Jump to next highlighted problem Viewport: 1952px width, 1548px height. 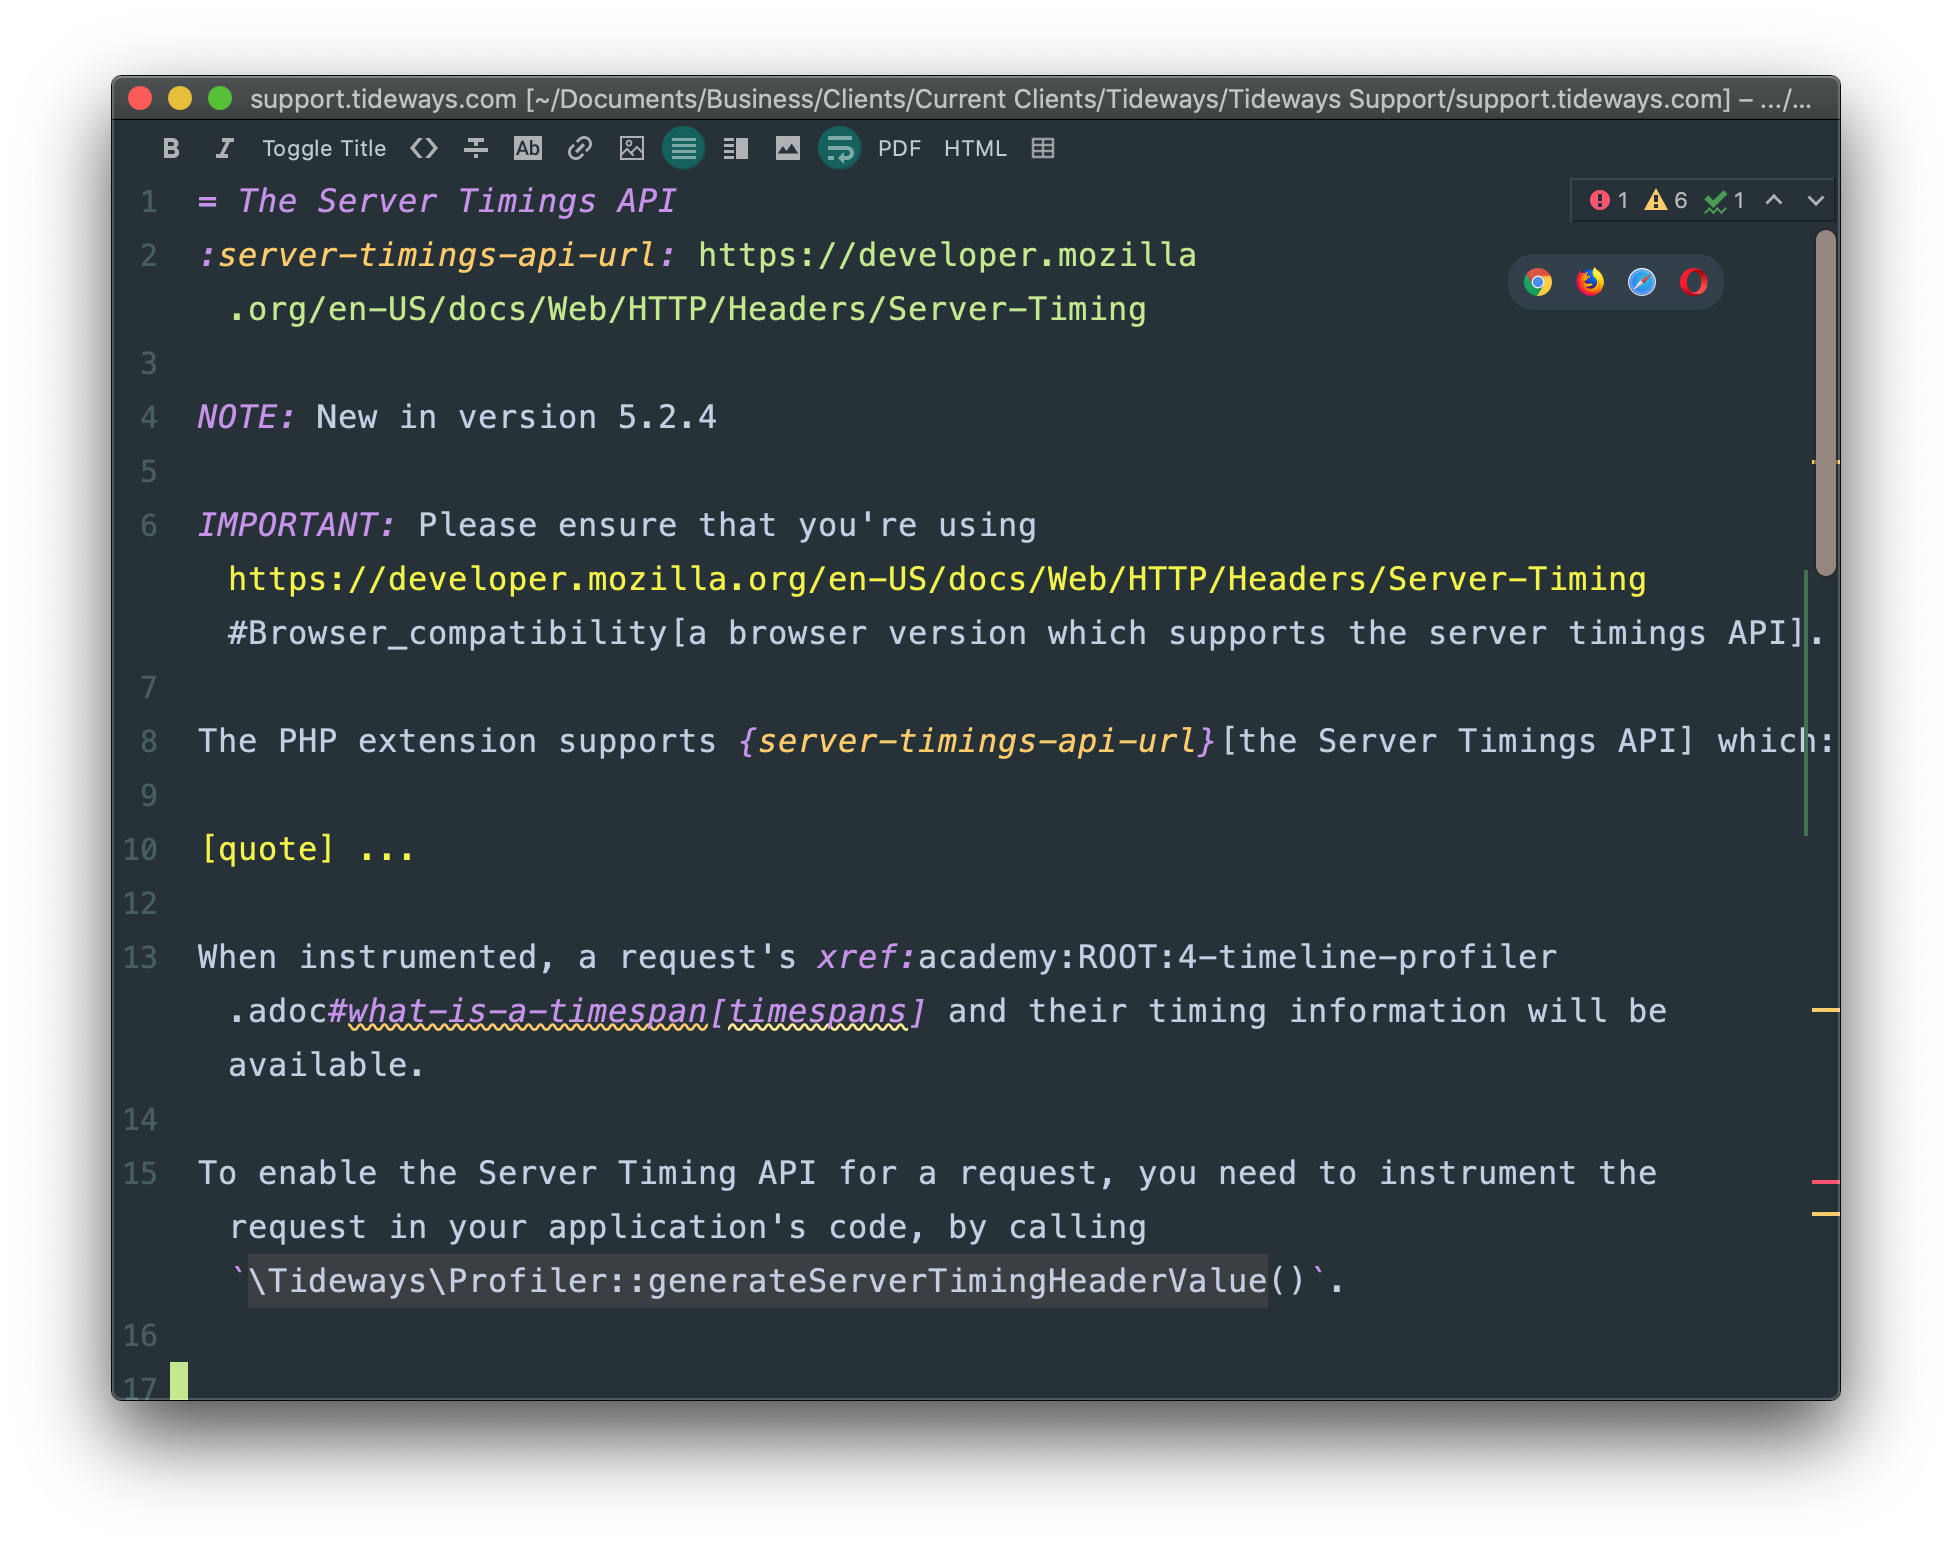click(1816, 200)
